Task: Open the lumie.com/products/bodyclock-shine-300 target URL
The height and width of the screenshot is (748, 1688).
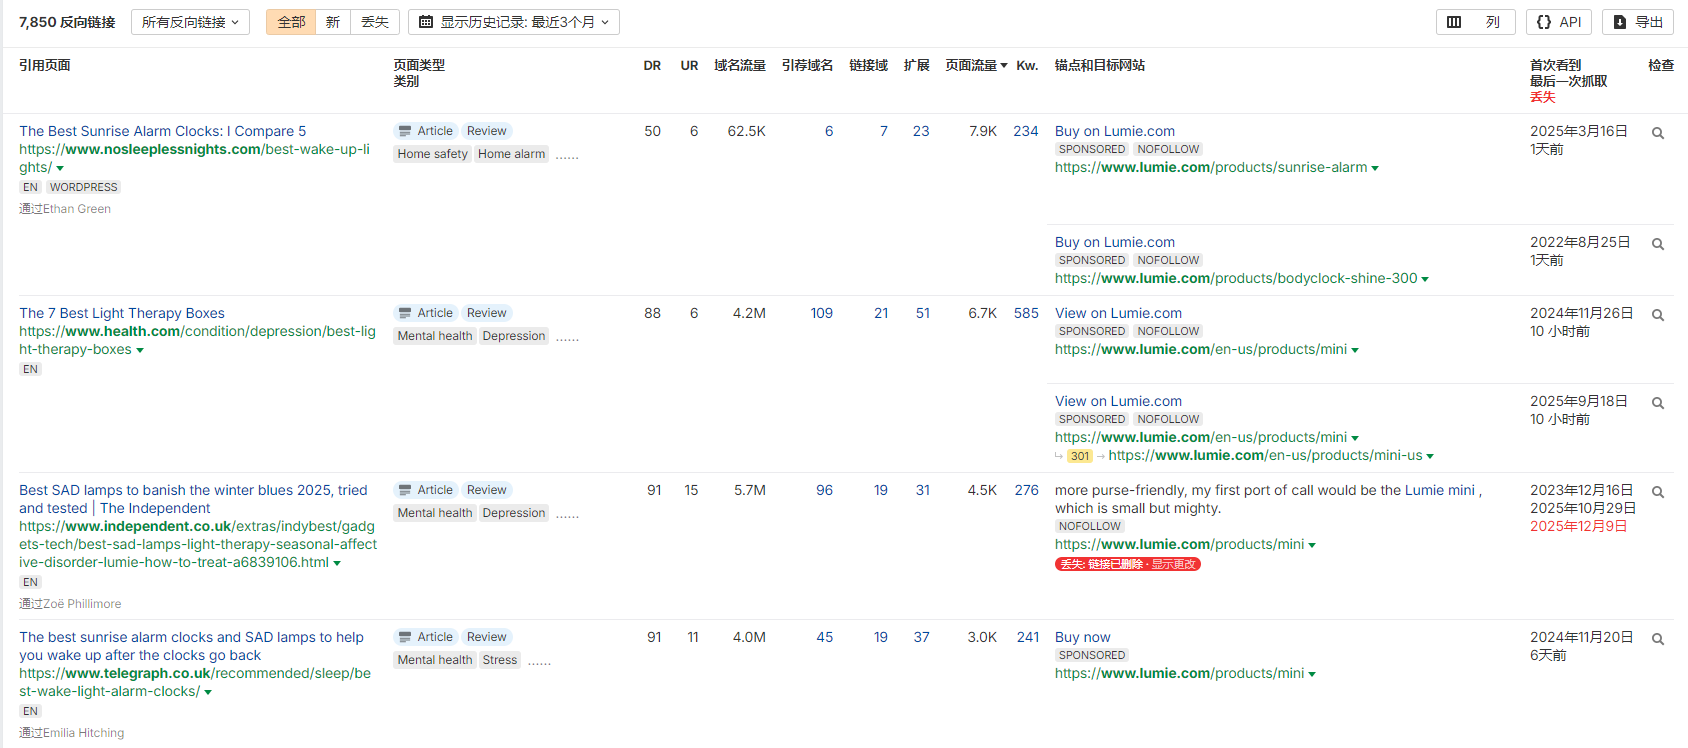Action: point(1236,278)
